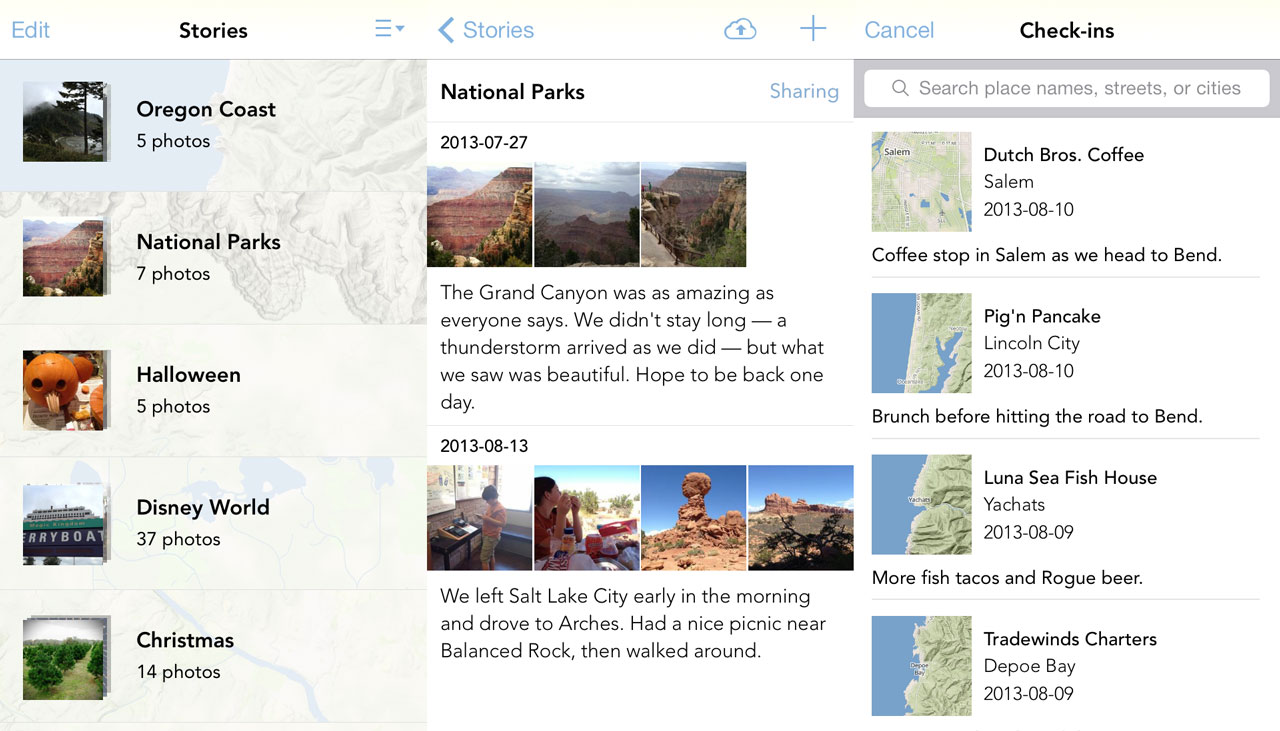Choose the Dutch Bros. Coffee check-in
Viewport: 1280px width, 731px height.
(1063, 182)
